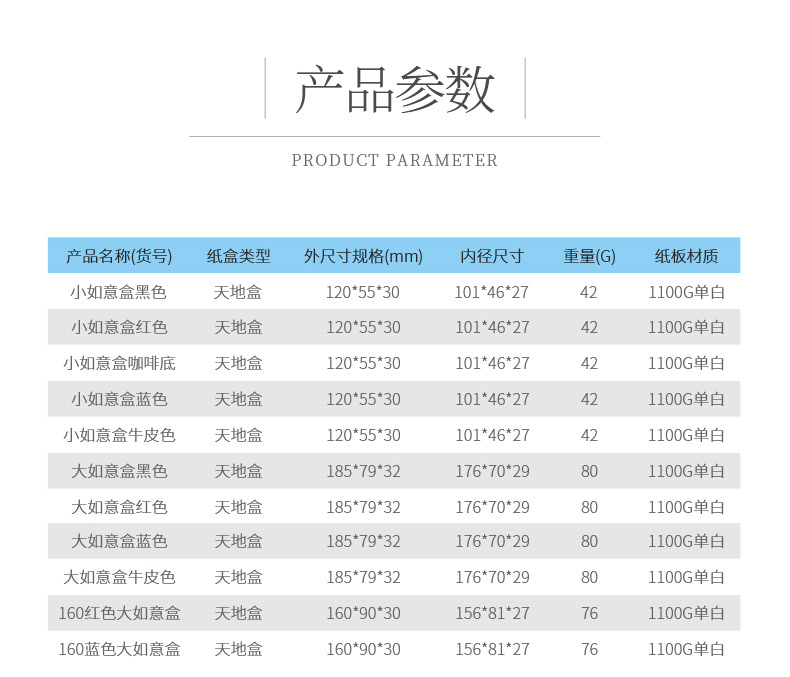This screenshot has width=790, height=677.
Task: Select the 小如意盒红色 product name cell
Action: click(x=119, y=327)
